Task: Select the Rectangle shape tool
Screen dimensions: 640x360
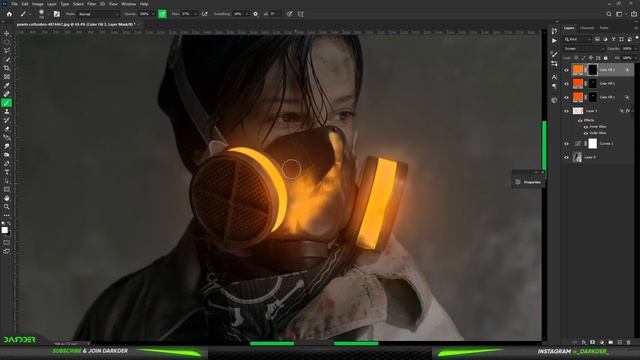Action: coord(7,190)
